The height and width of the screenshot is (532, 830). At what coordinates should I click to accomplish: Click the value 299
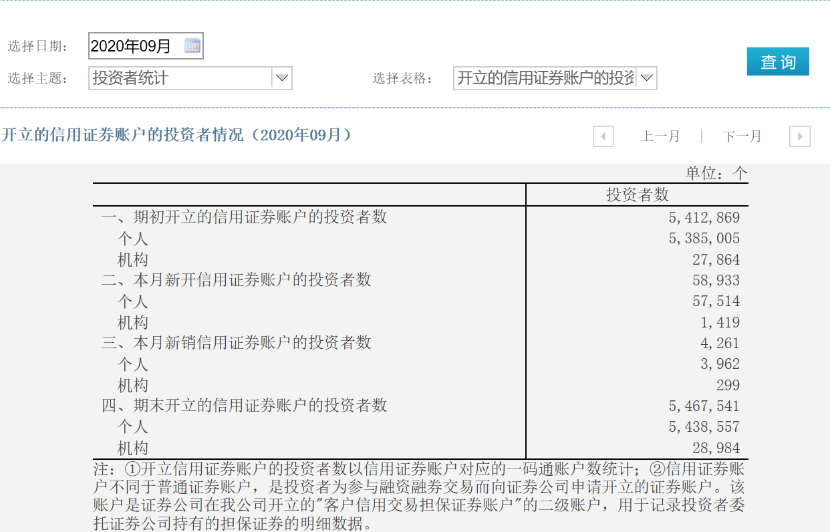click(728, 385)
